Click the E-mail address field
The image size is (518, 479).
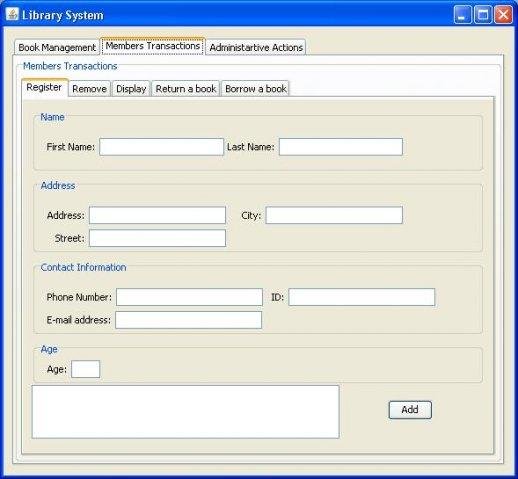tap(189, 320)
